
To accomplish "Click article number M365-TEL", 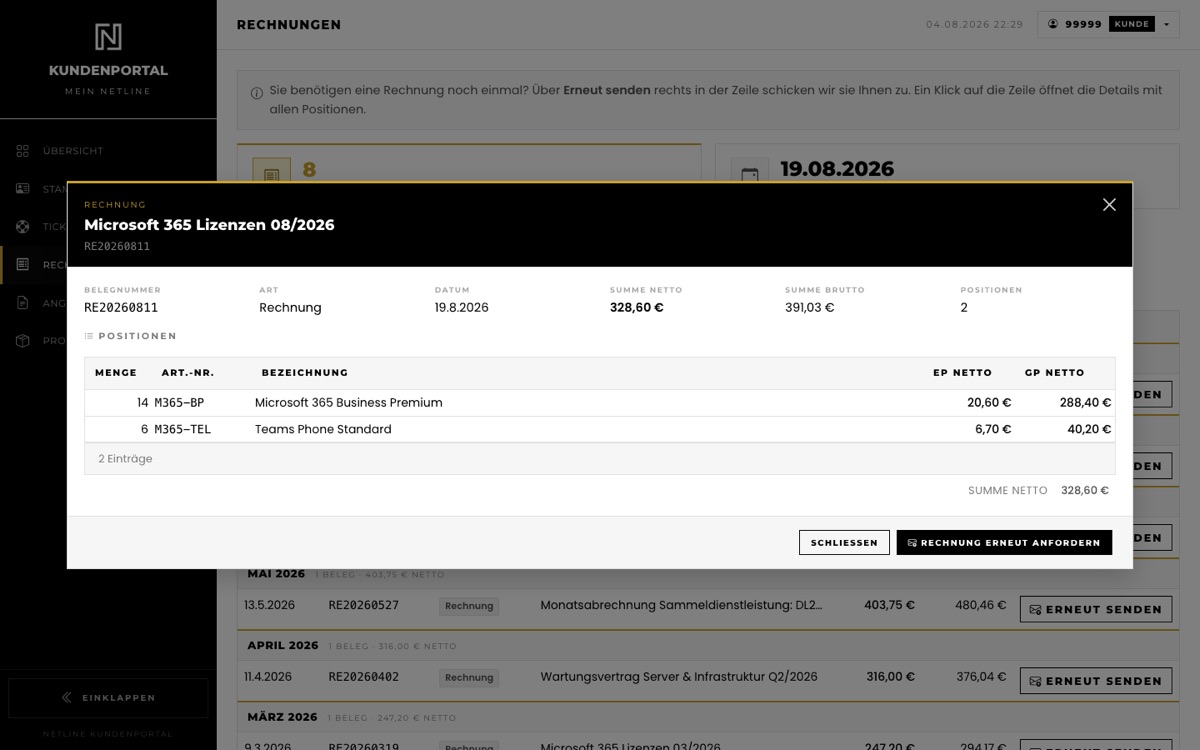I will point(183,429).
